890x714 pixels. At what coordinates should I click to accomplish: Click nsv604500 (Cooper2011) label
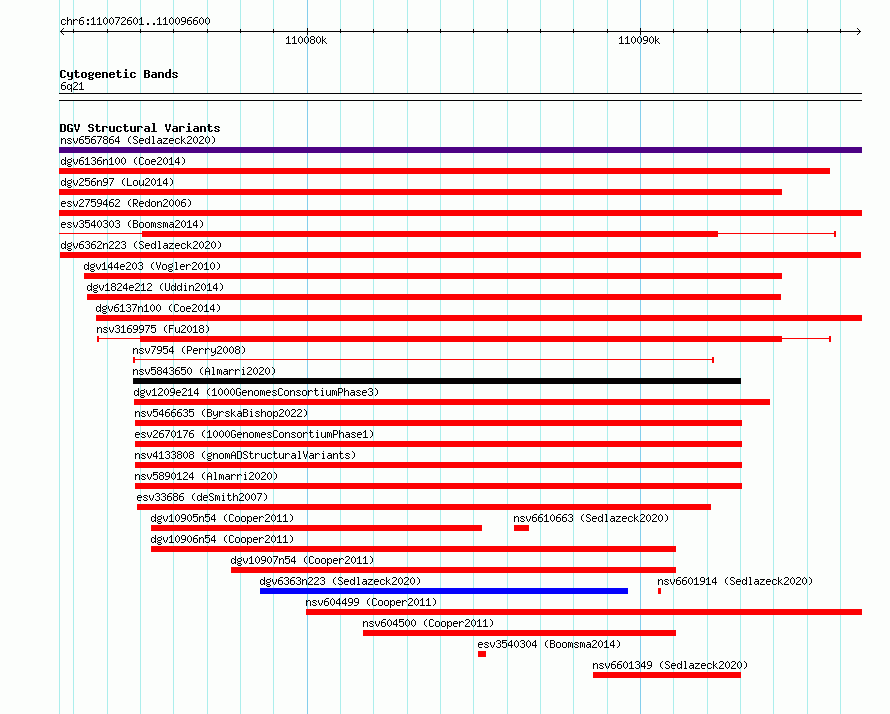click(x=428, y=623)
